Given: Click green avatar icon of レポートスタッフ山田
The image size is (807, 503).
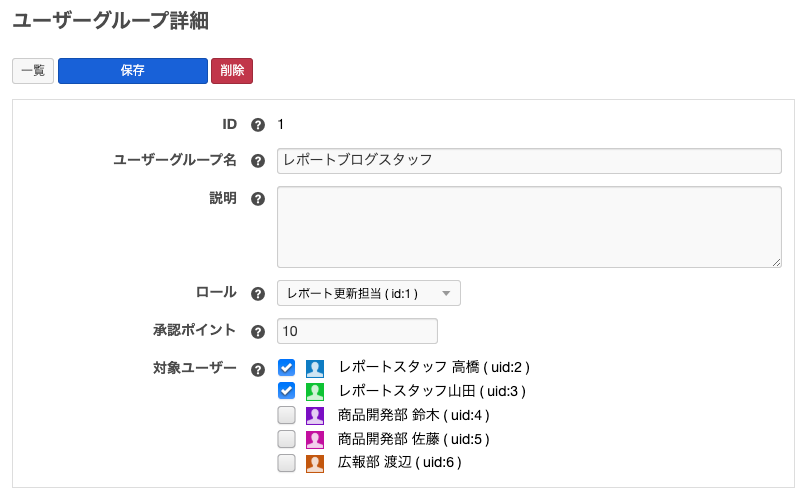Looking at the screenshot, I should 315,391.
